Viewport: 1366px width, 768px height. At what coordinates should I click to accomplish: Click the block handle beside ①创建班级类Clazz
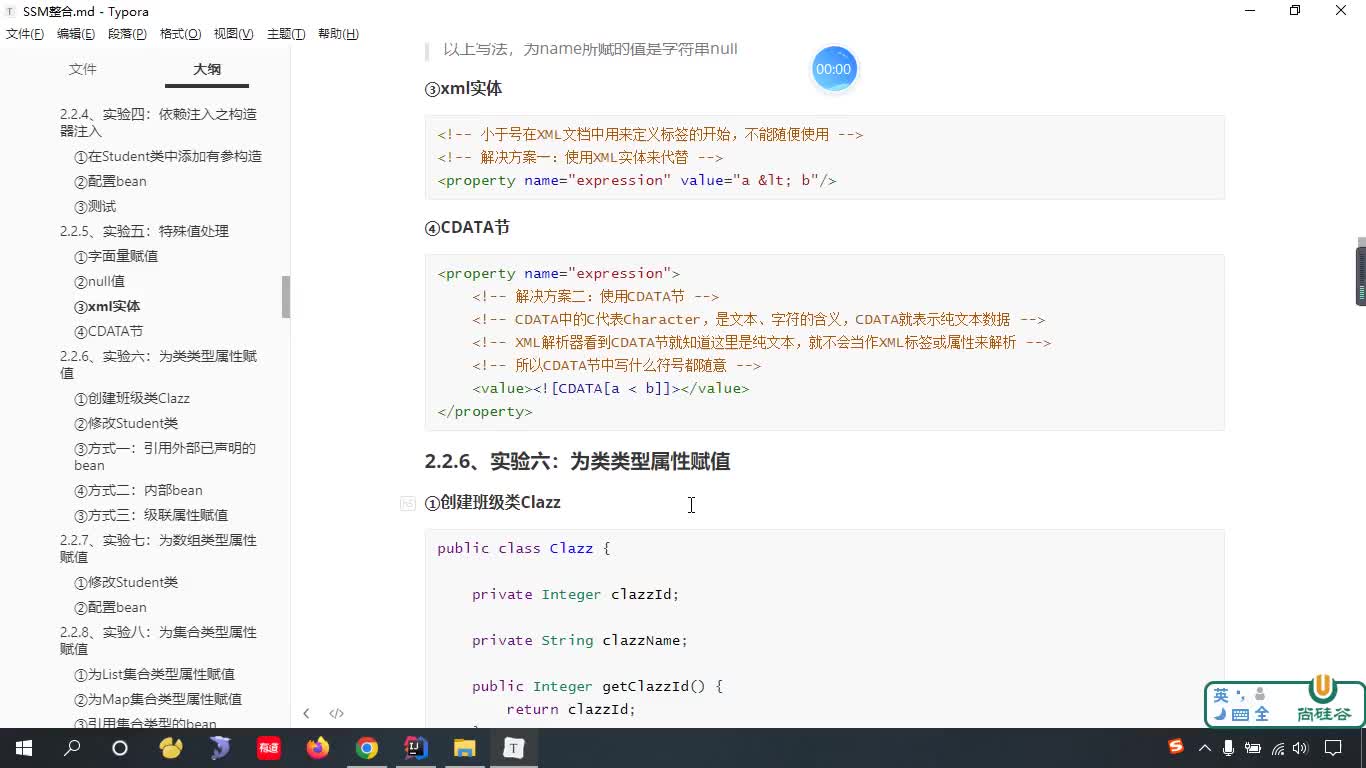407,503
